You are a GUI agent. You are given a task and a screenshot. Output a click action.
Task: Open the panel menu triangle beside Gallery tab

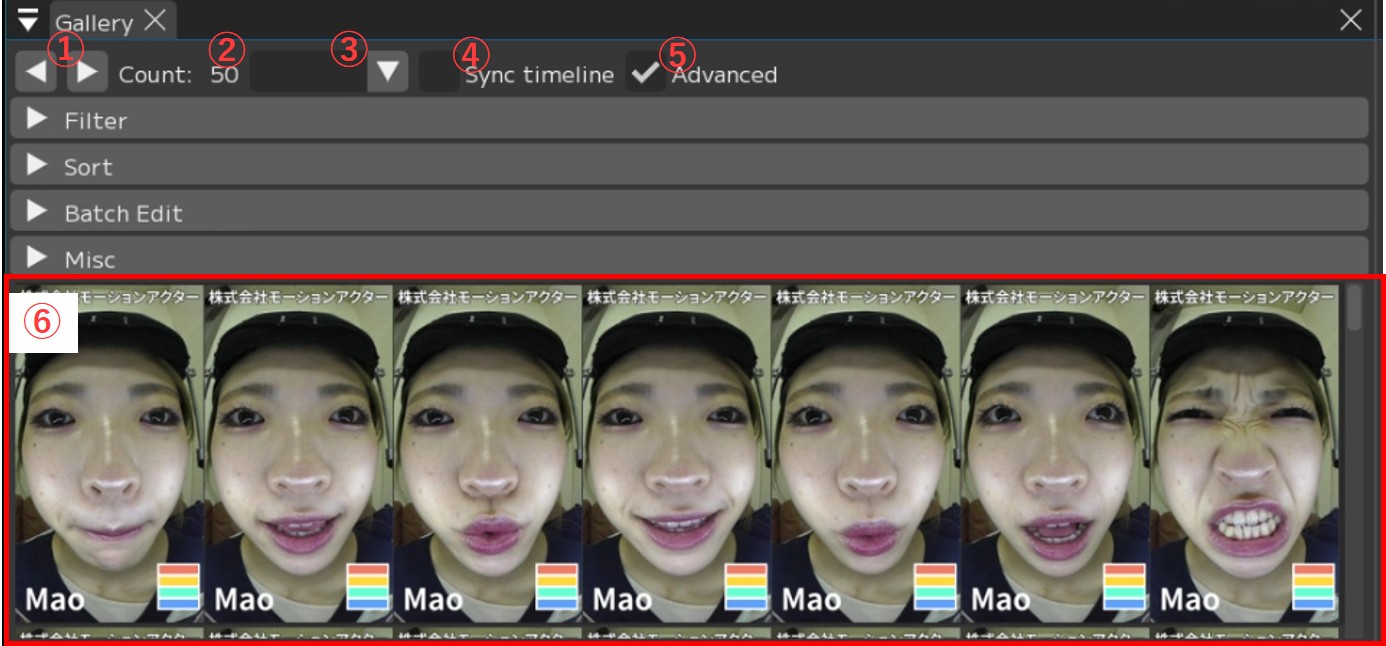[28, 19]
